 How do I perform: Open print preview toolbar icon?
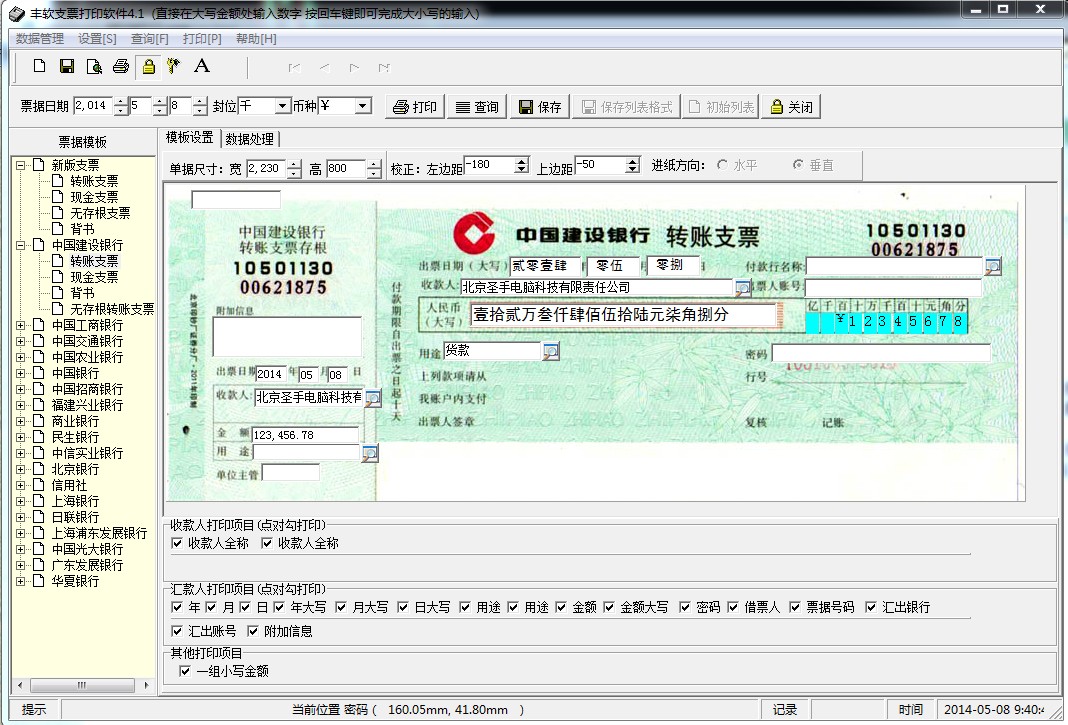(x=94, y=66)
